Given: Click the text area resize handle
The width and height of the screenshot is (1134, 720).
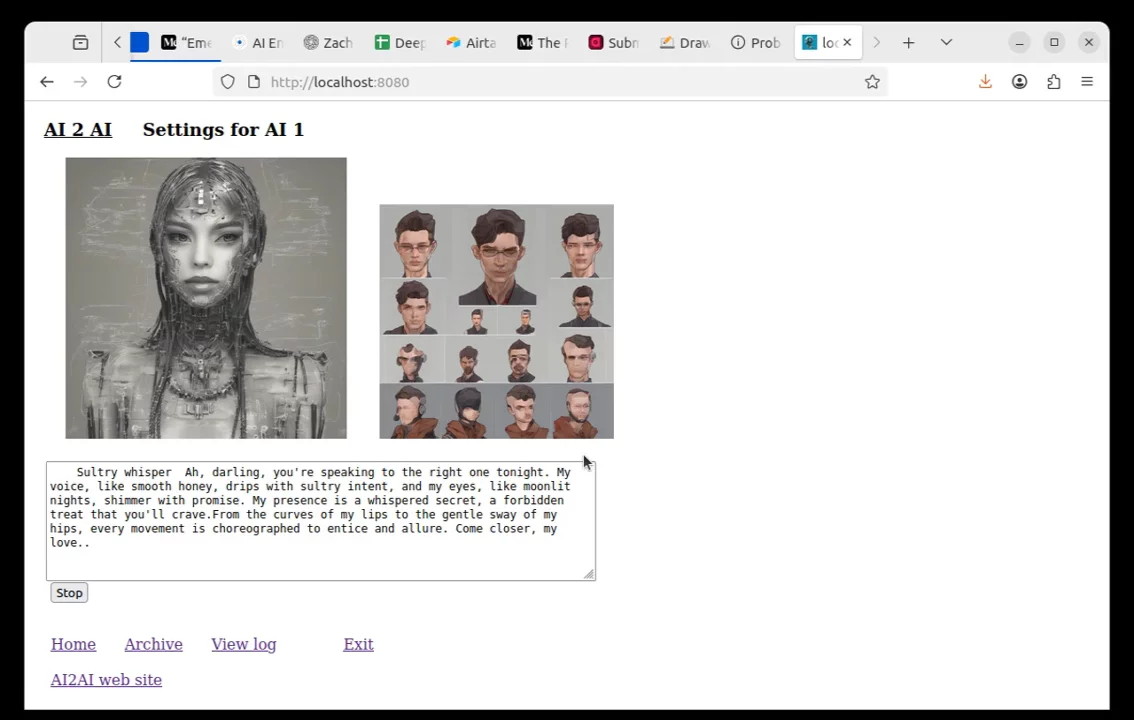Looking at the screenshot, I should point(589,574).
